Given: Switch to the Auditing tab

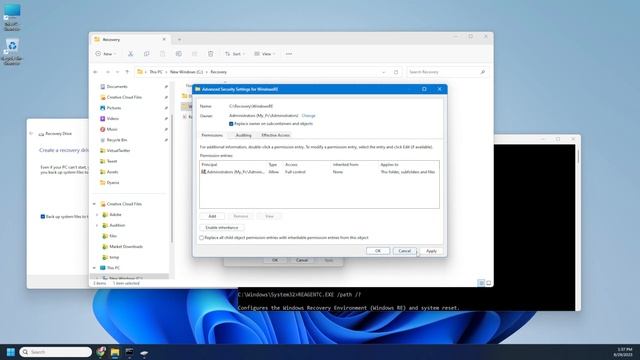Looking at the screenshot, I should (x=244, y=135).
